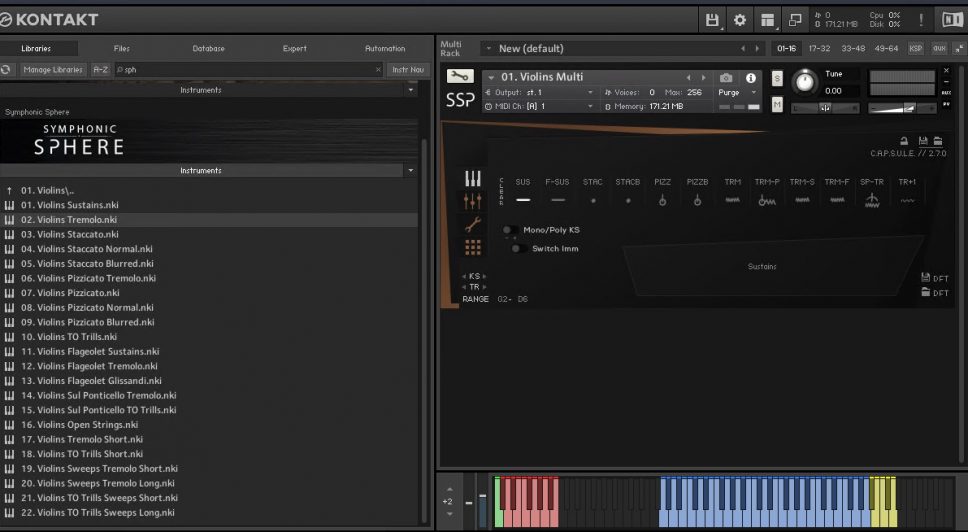Click the Tune knob
The width and height of the screenshot is (968, 532).
tap(804, 81)
